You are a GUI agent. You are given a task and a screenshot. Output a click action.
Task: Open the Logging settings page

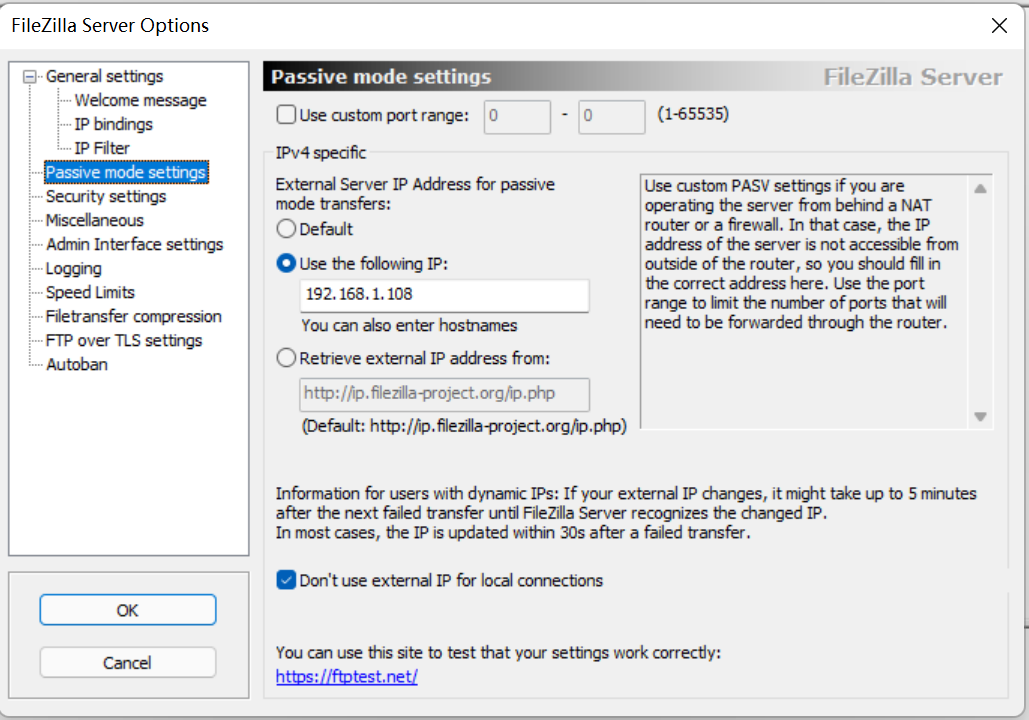[x=74, y=268]
